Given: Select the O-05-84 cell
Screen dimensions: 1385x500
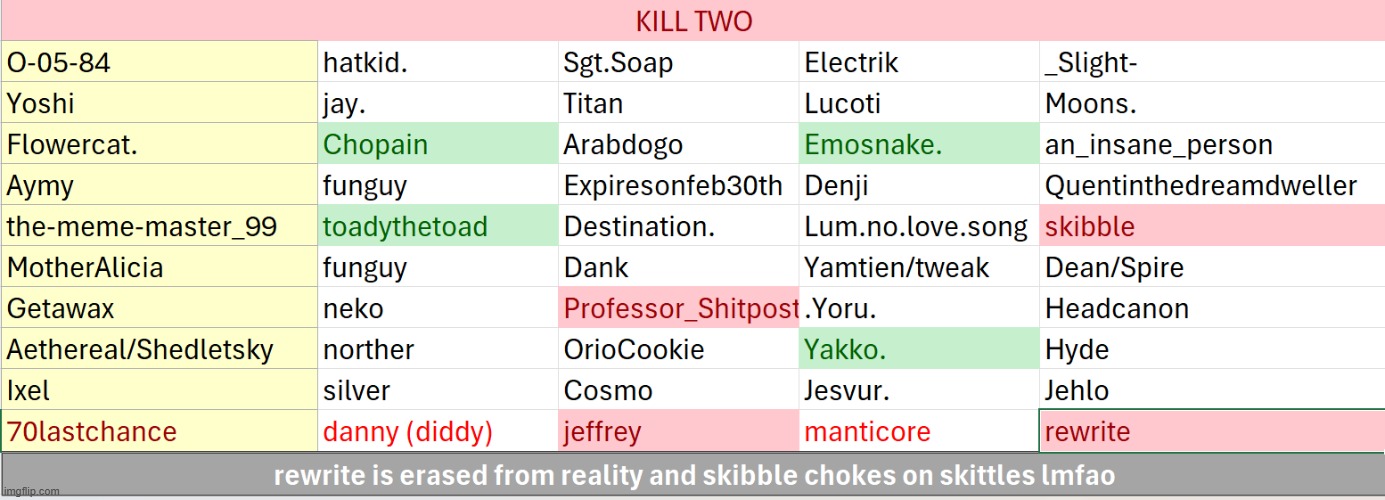Looking at the screenshot, I should pos(160,63).
